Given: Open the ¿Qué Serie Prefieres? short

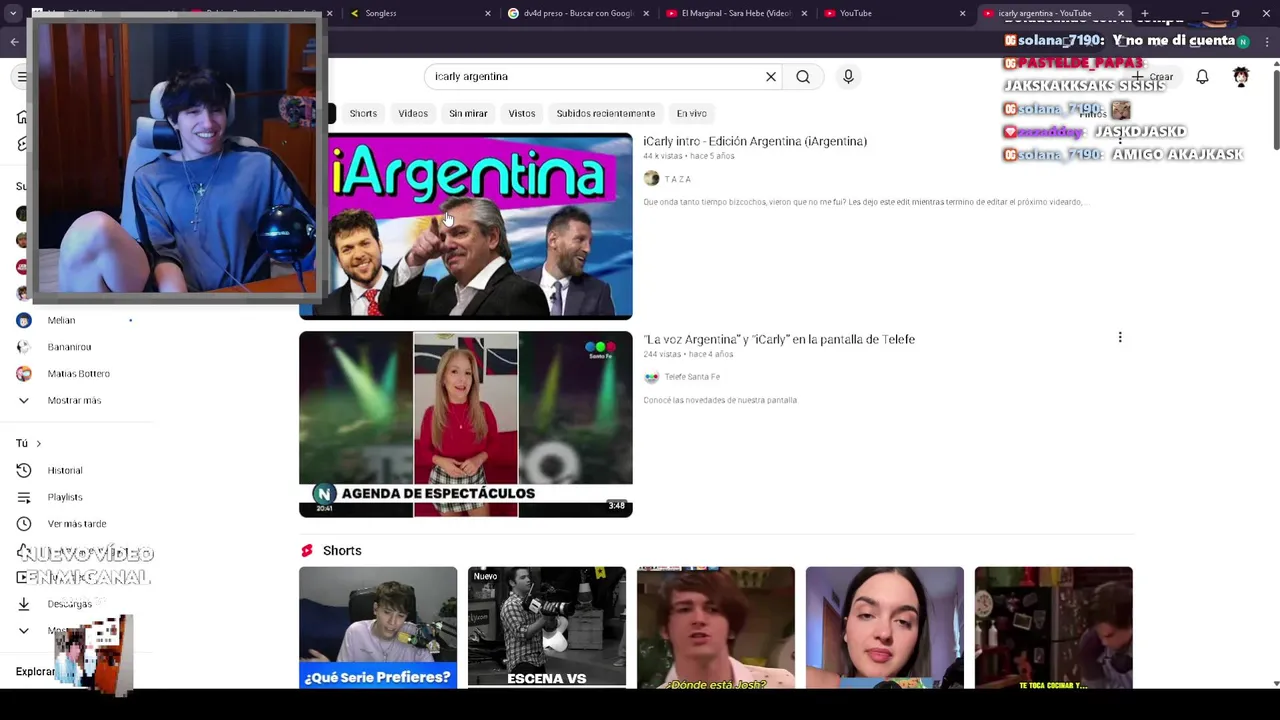Looking at the screenshot, I should point(378,627).
